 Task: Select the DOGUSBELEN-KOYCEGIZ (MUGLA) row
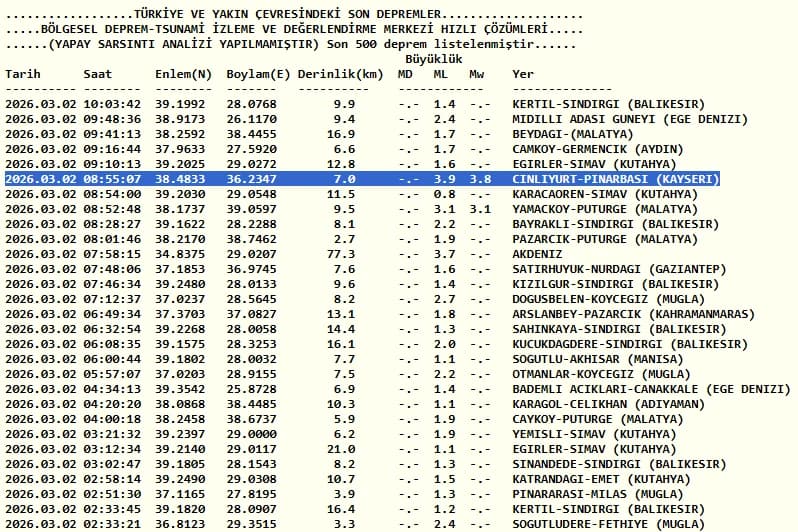(355, 299)
